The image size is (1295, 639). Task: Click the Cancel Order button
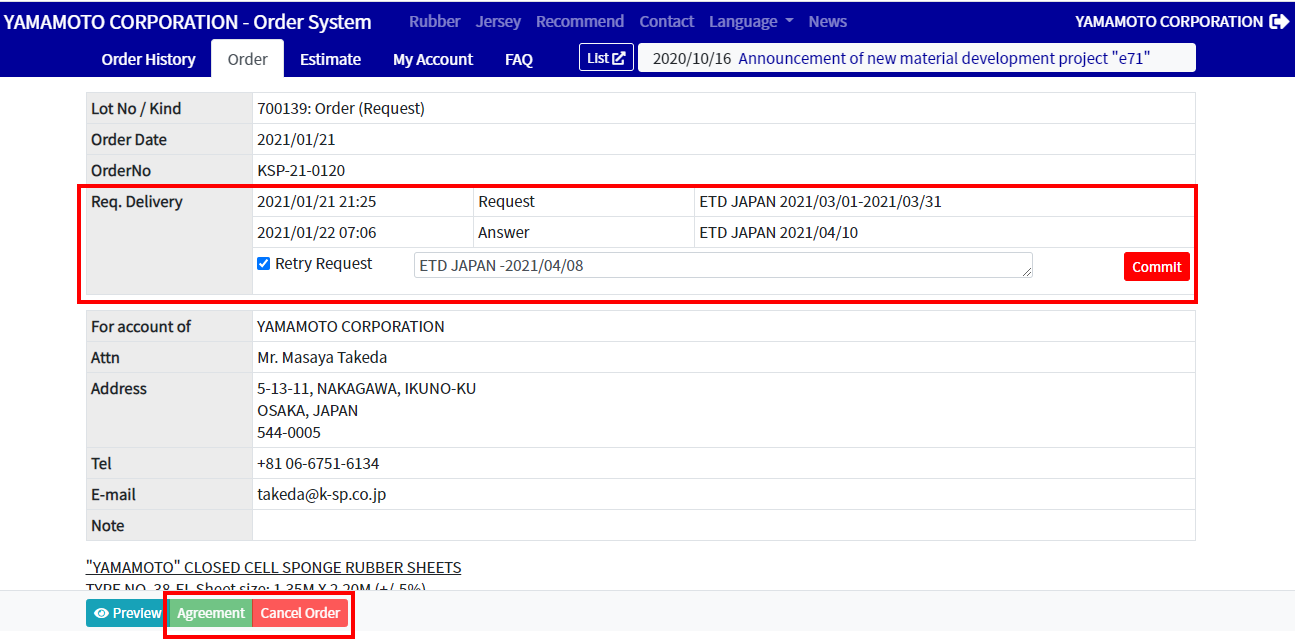tap(300, 613)
